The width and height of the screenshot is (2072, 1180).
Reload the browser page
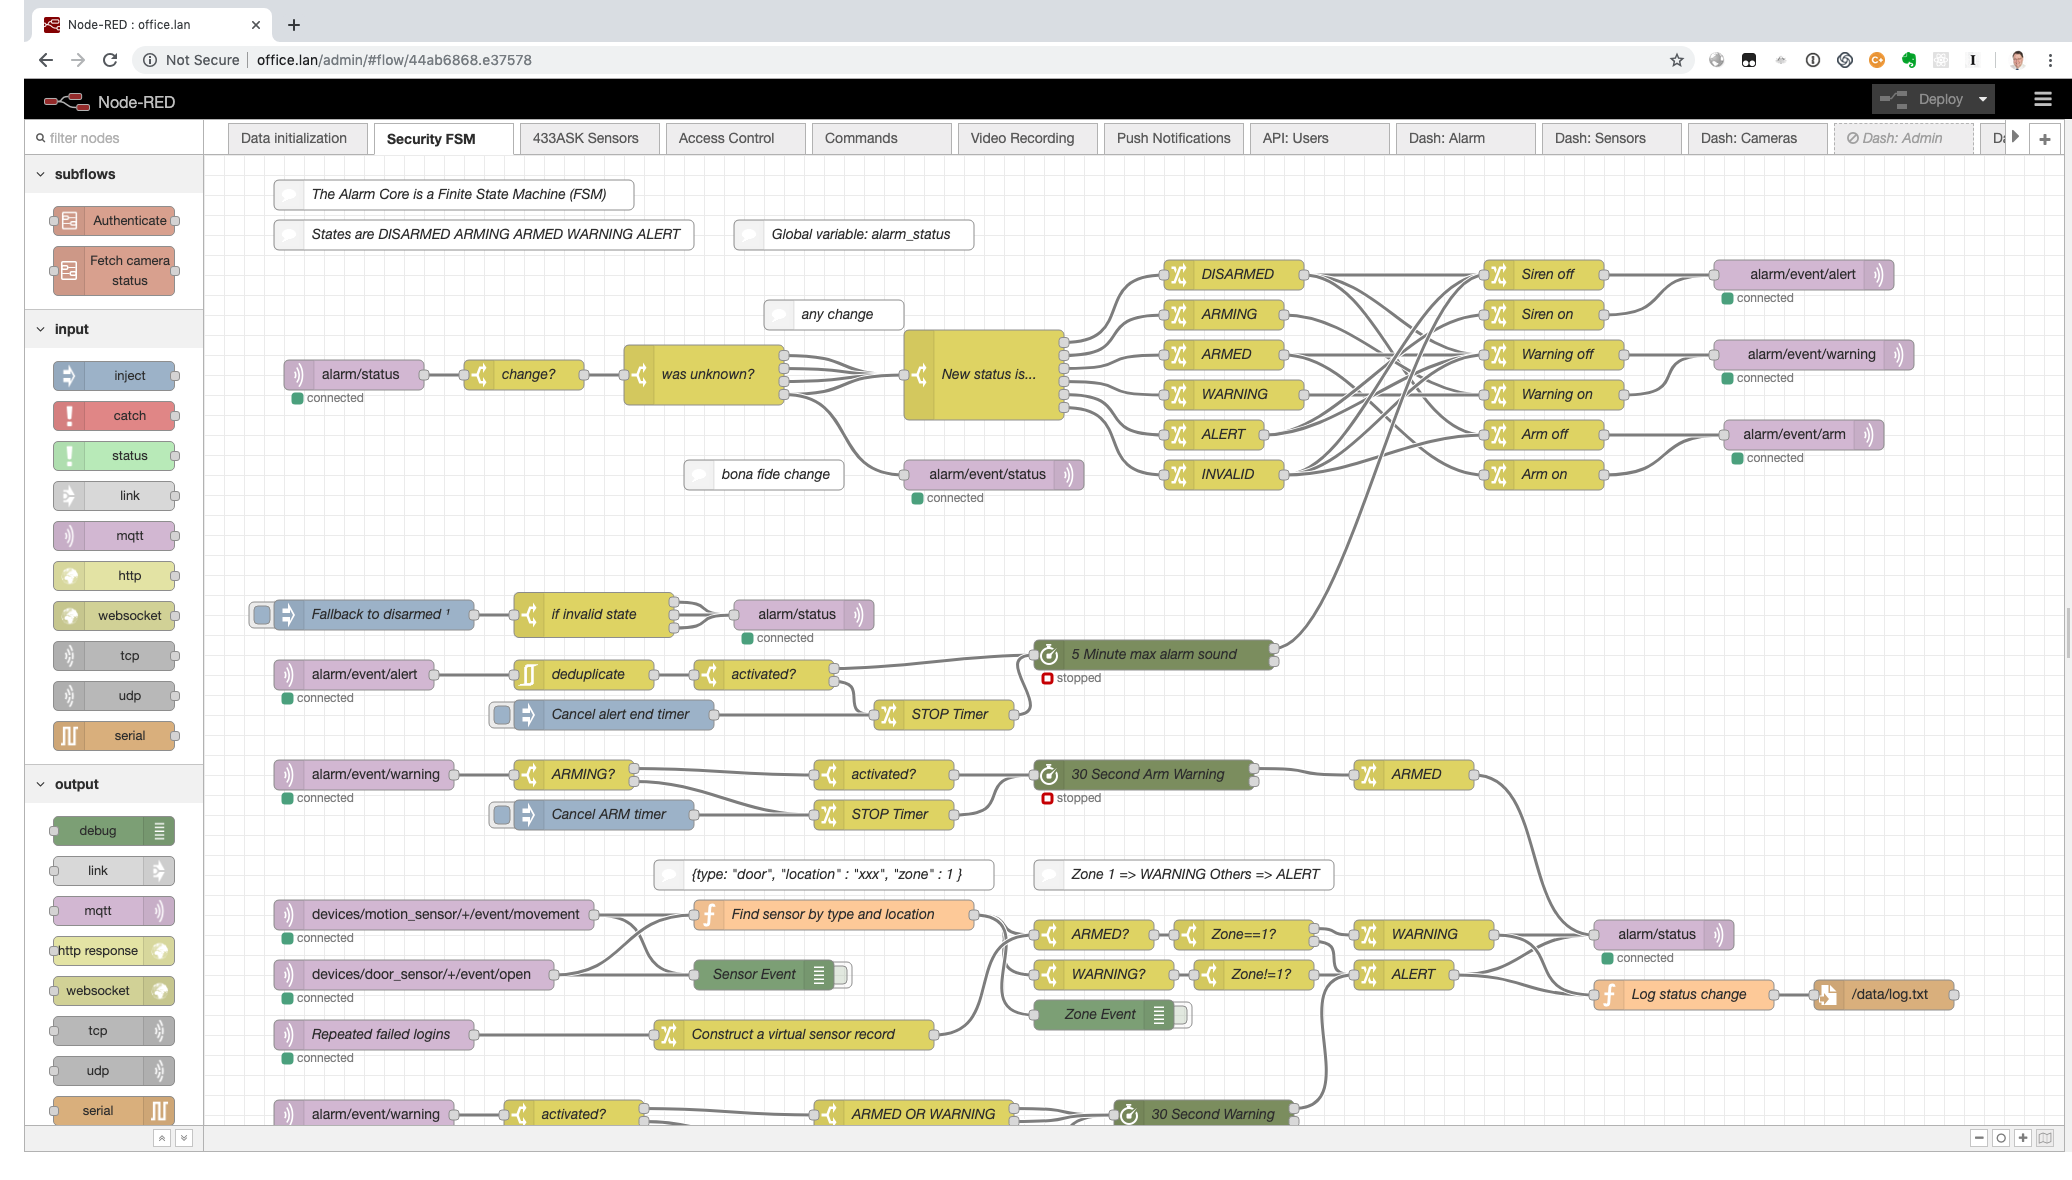(110, 60)
